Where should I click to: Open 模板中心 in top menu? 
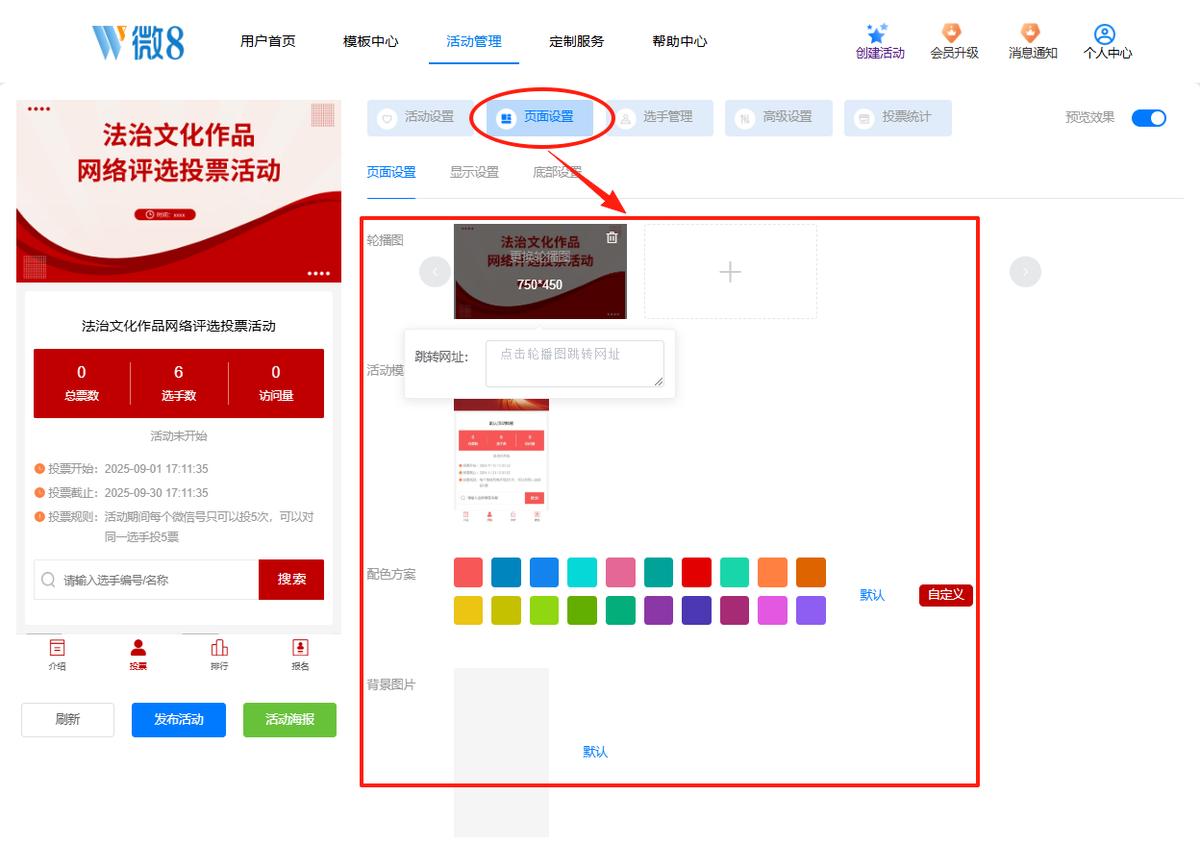pos(370,41)
